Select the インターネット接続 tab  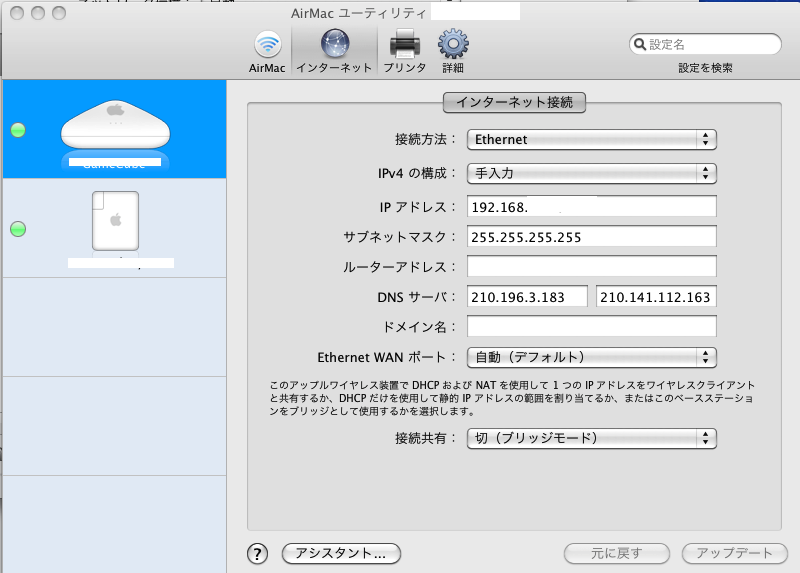pyautogui.click(x=514, y=102)
